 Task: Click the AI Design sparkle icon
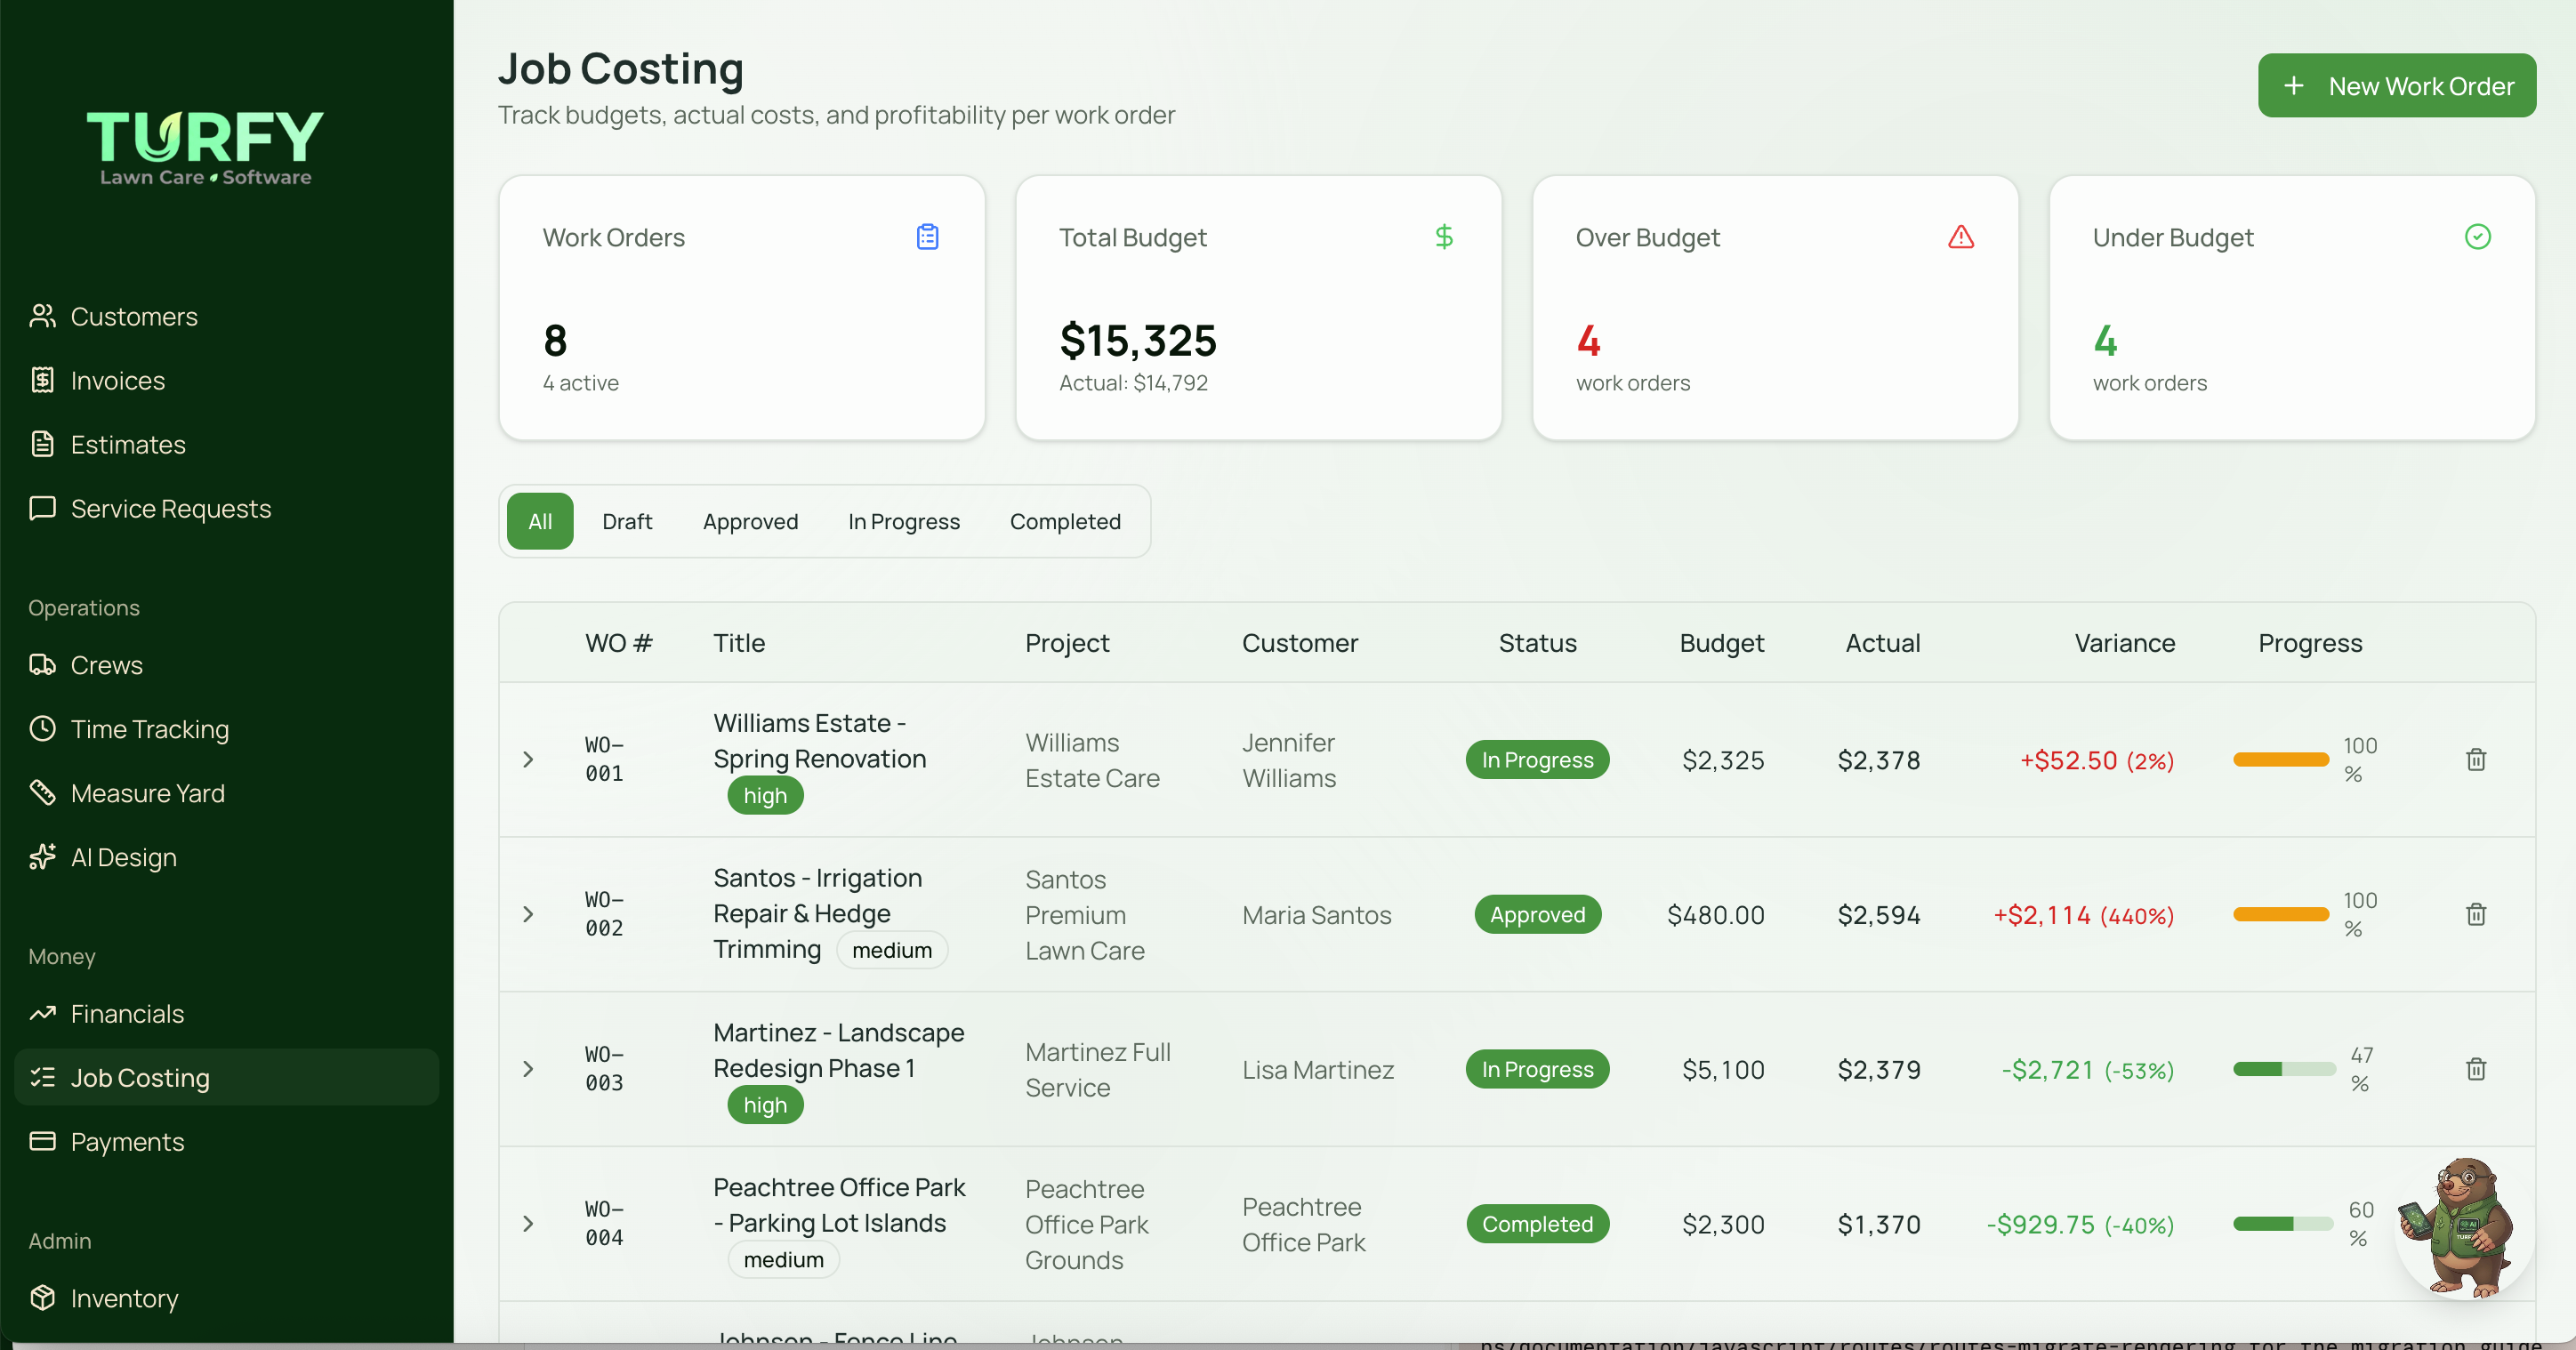tap(42, 857)
